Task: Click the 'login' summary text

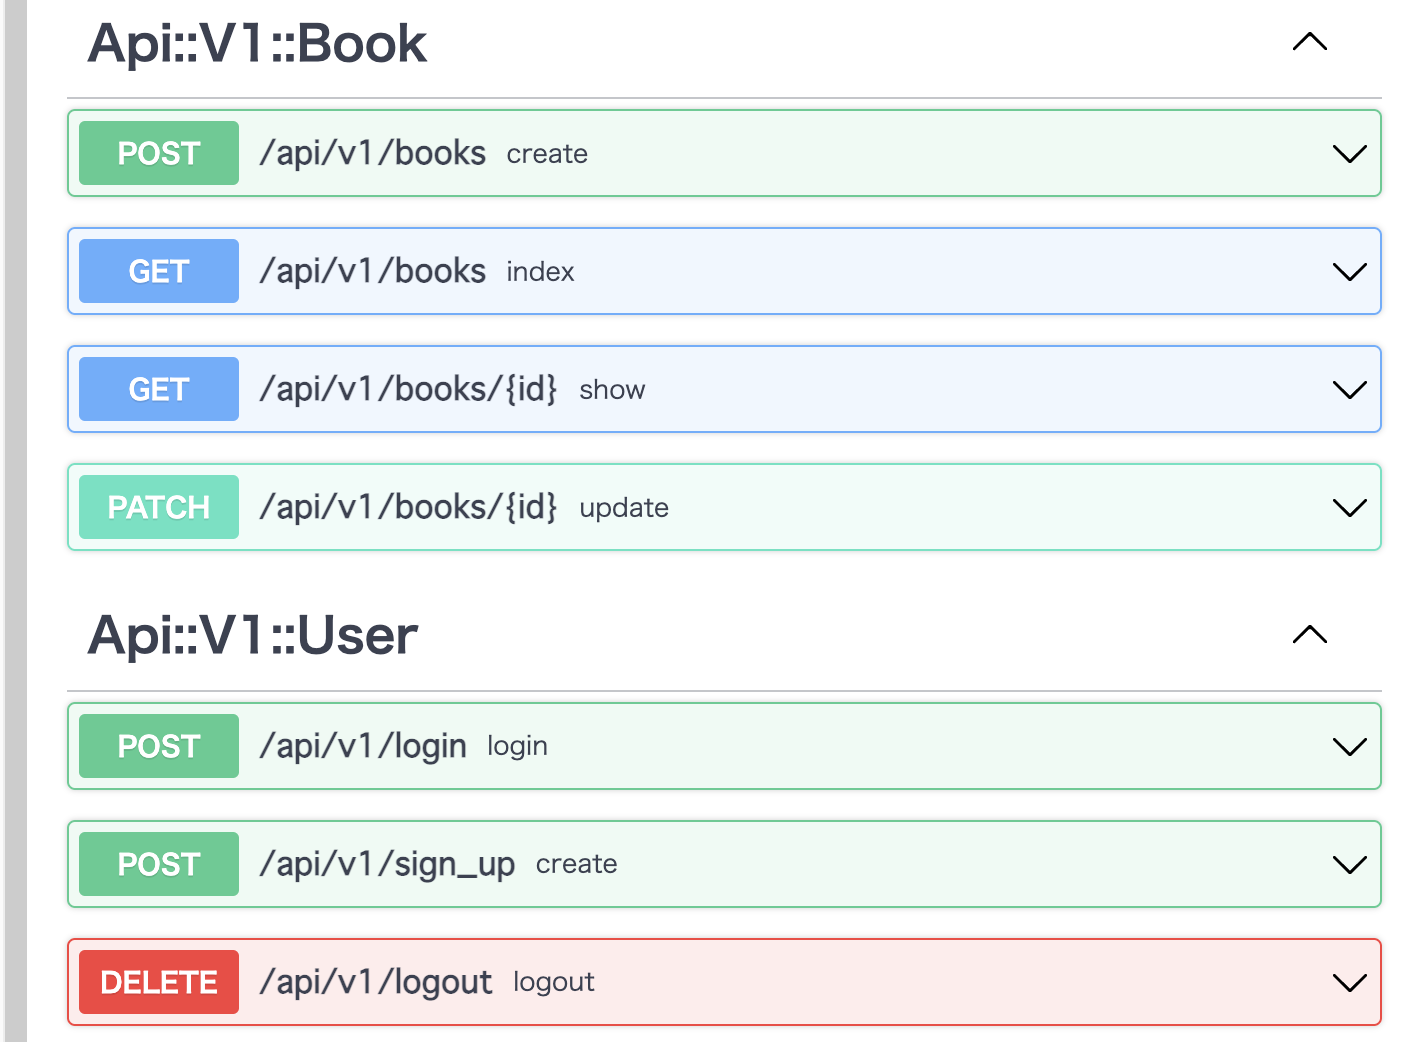Action: (x=517, y=747)
